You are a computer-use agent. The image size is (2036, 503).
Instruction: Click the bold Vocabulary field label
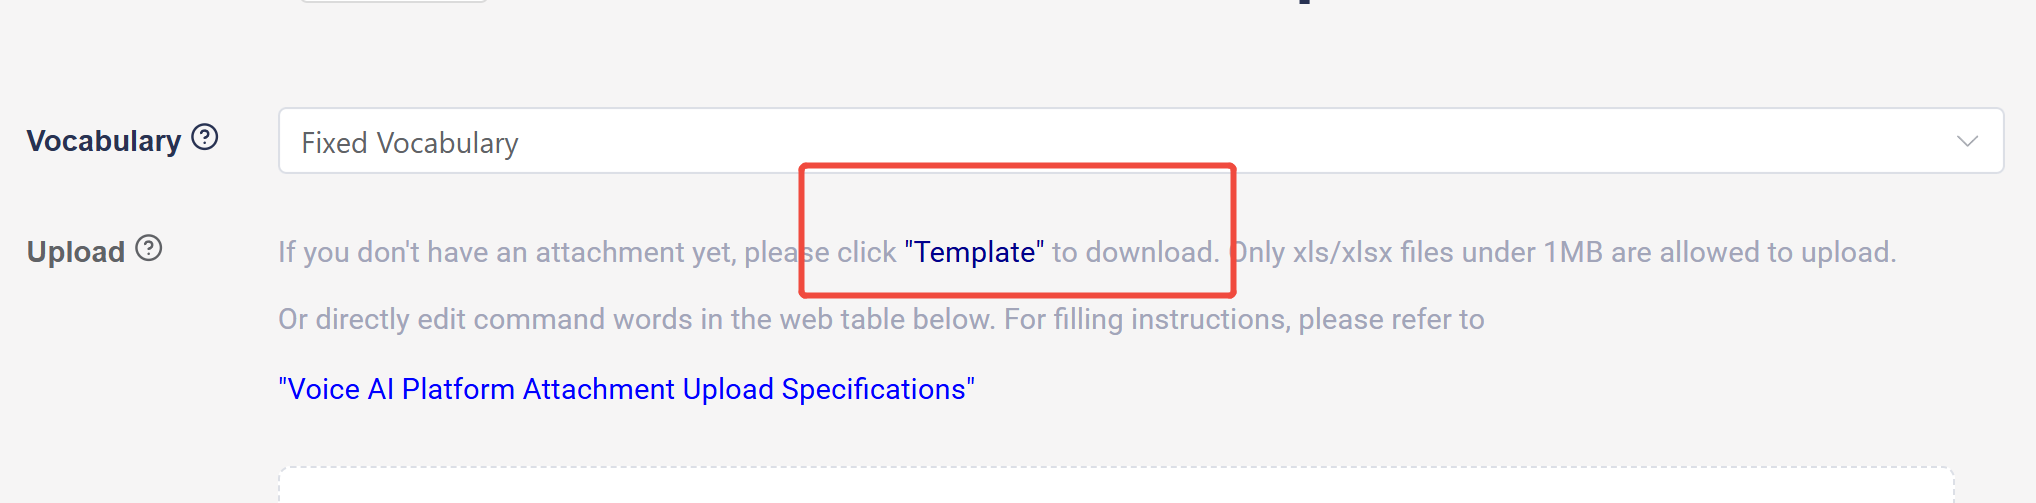tap(104, 141)
